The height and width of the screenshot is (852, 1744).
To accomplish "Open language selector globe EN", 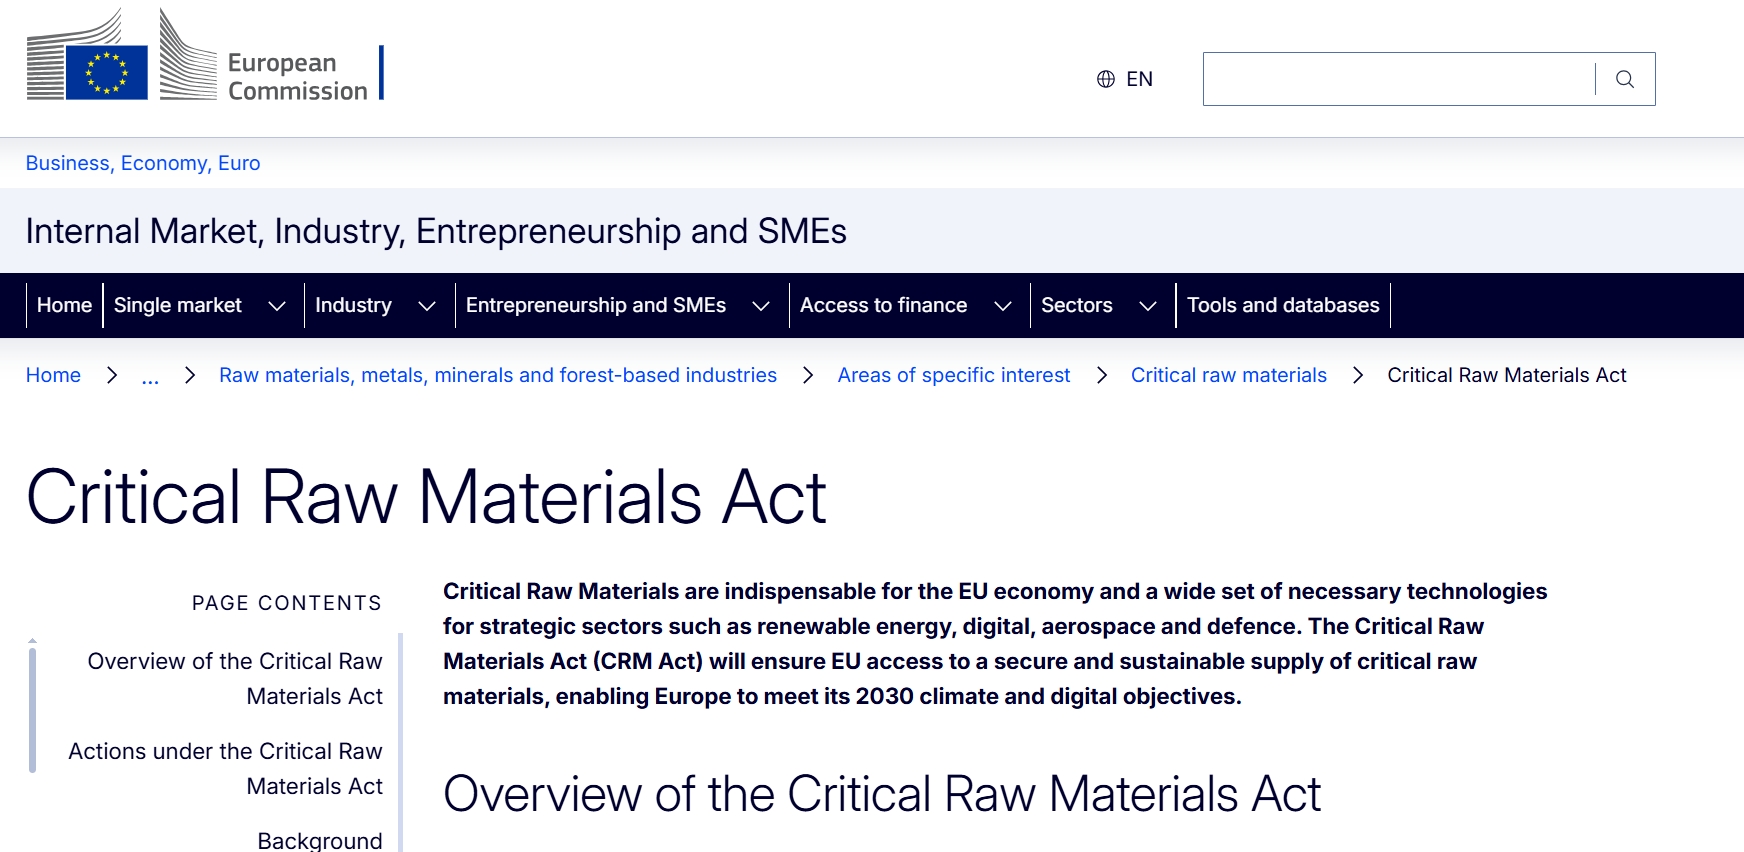I will [x=1125, y=79].
